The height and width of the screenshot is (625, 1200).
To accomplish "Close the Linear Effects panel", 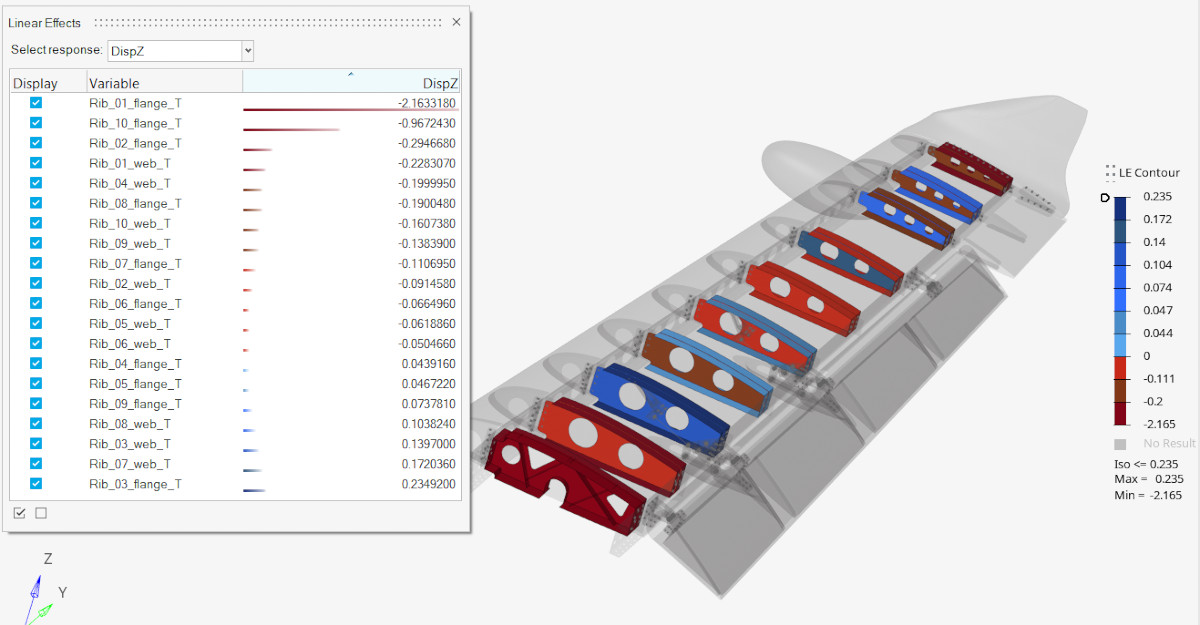I will tap(456, 21).
